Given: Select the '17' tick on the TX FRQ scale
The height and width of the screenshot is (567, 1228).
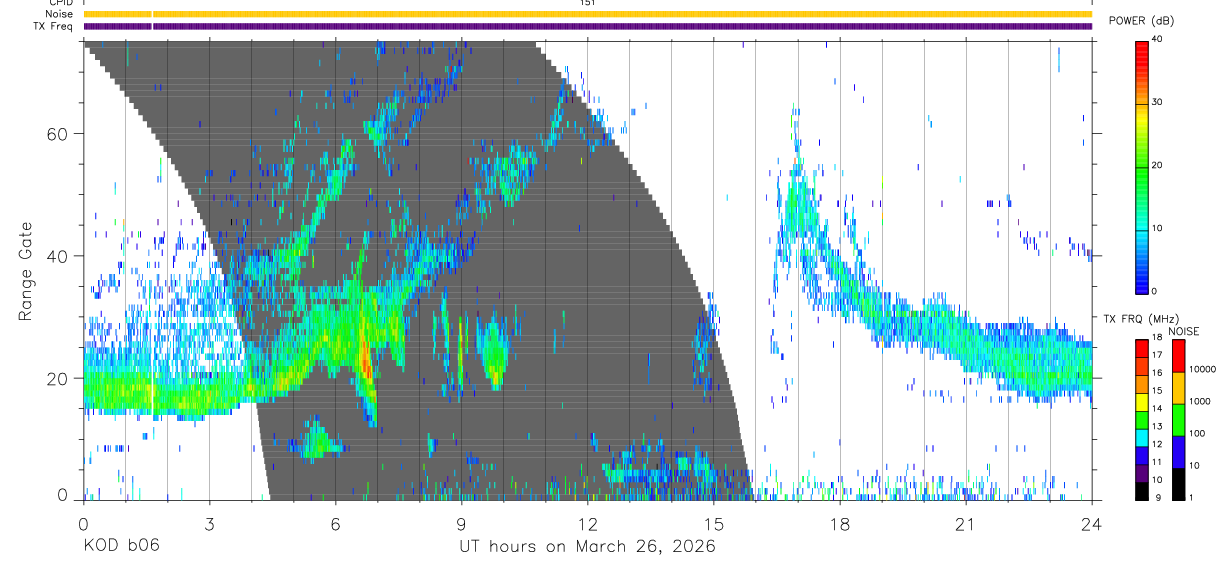Looking at the screenshot, I should coord(1158,355).
